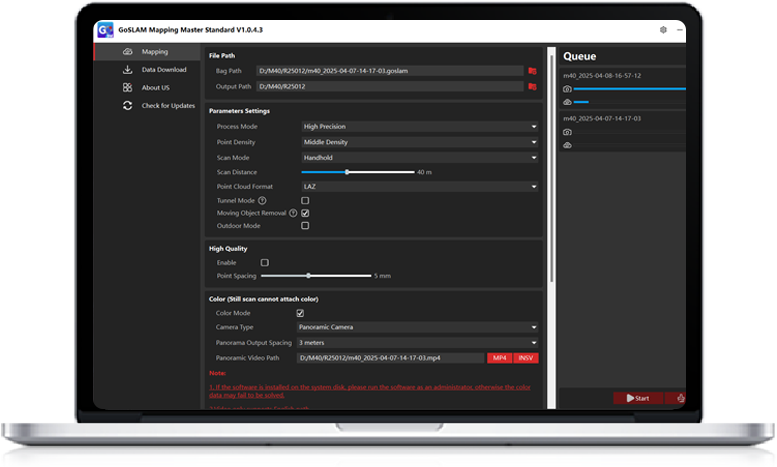This screenshot has width=777, height=467.
Task: Click the Check for Updates refresh icon
Action: click(127, 106)
